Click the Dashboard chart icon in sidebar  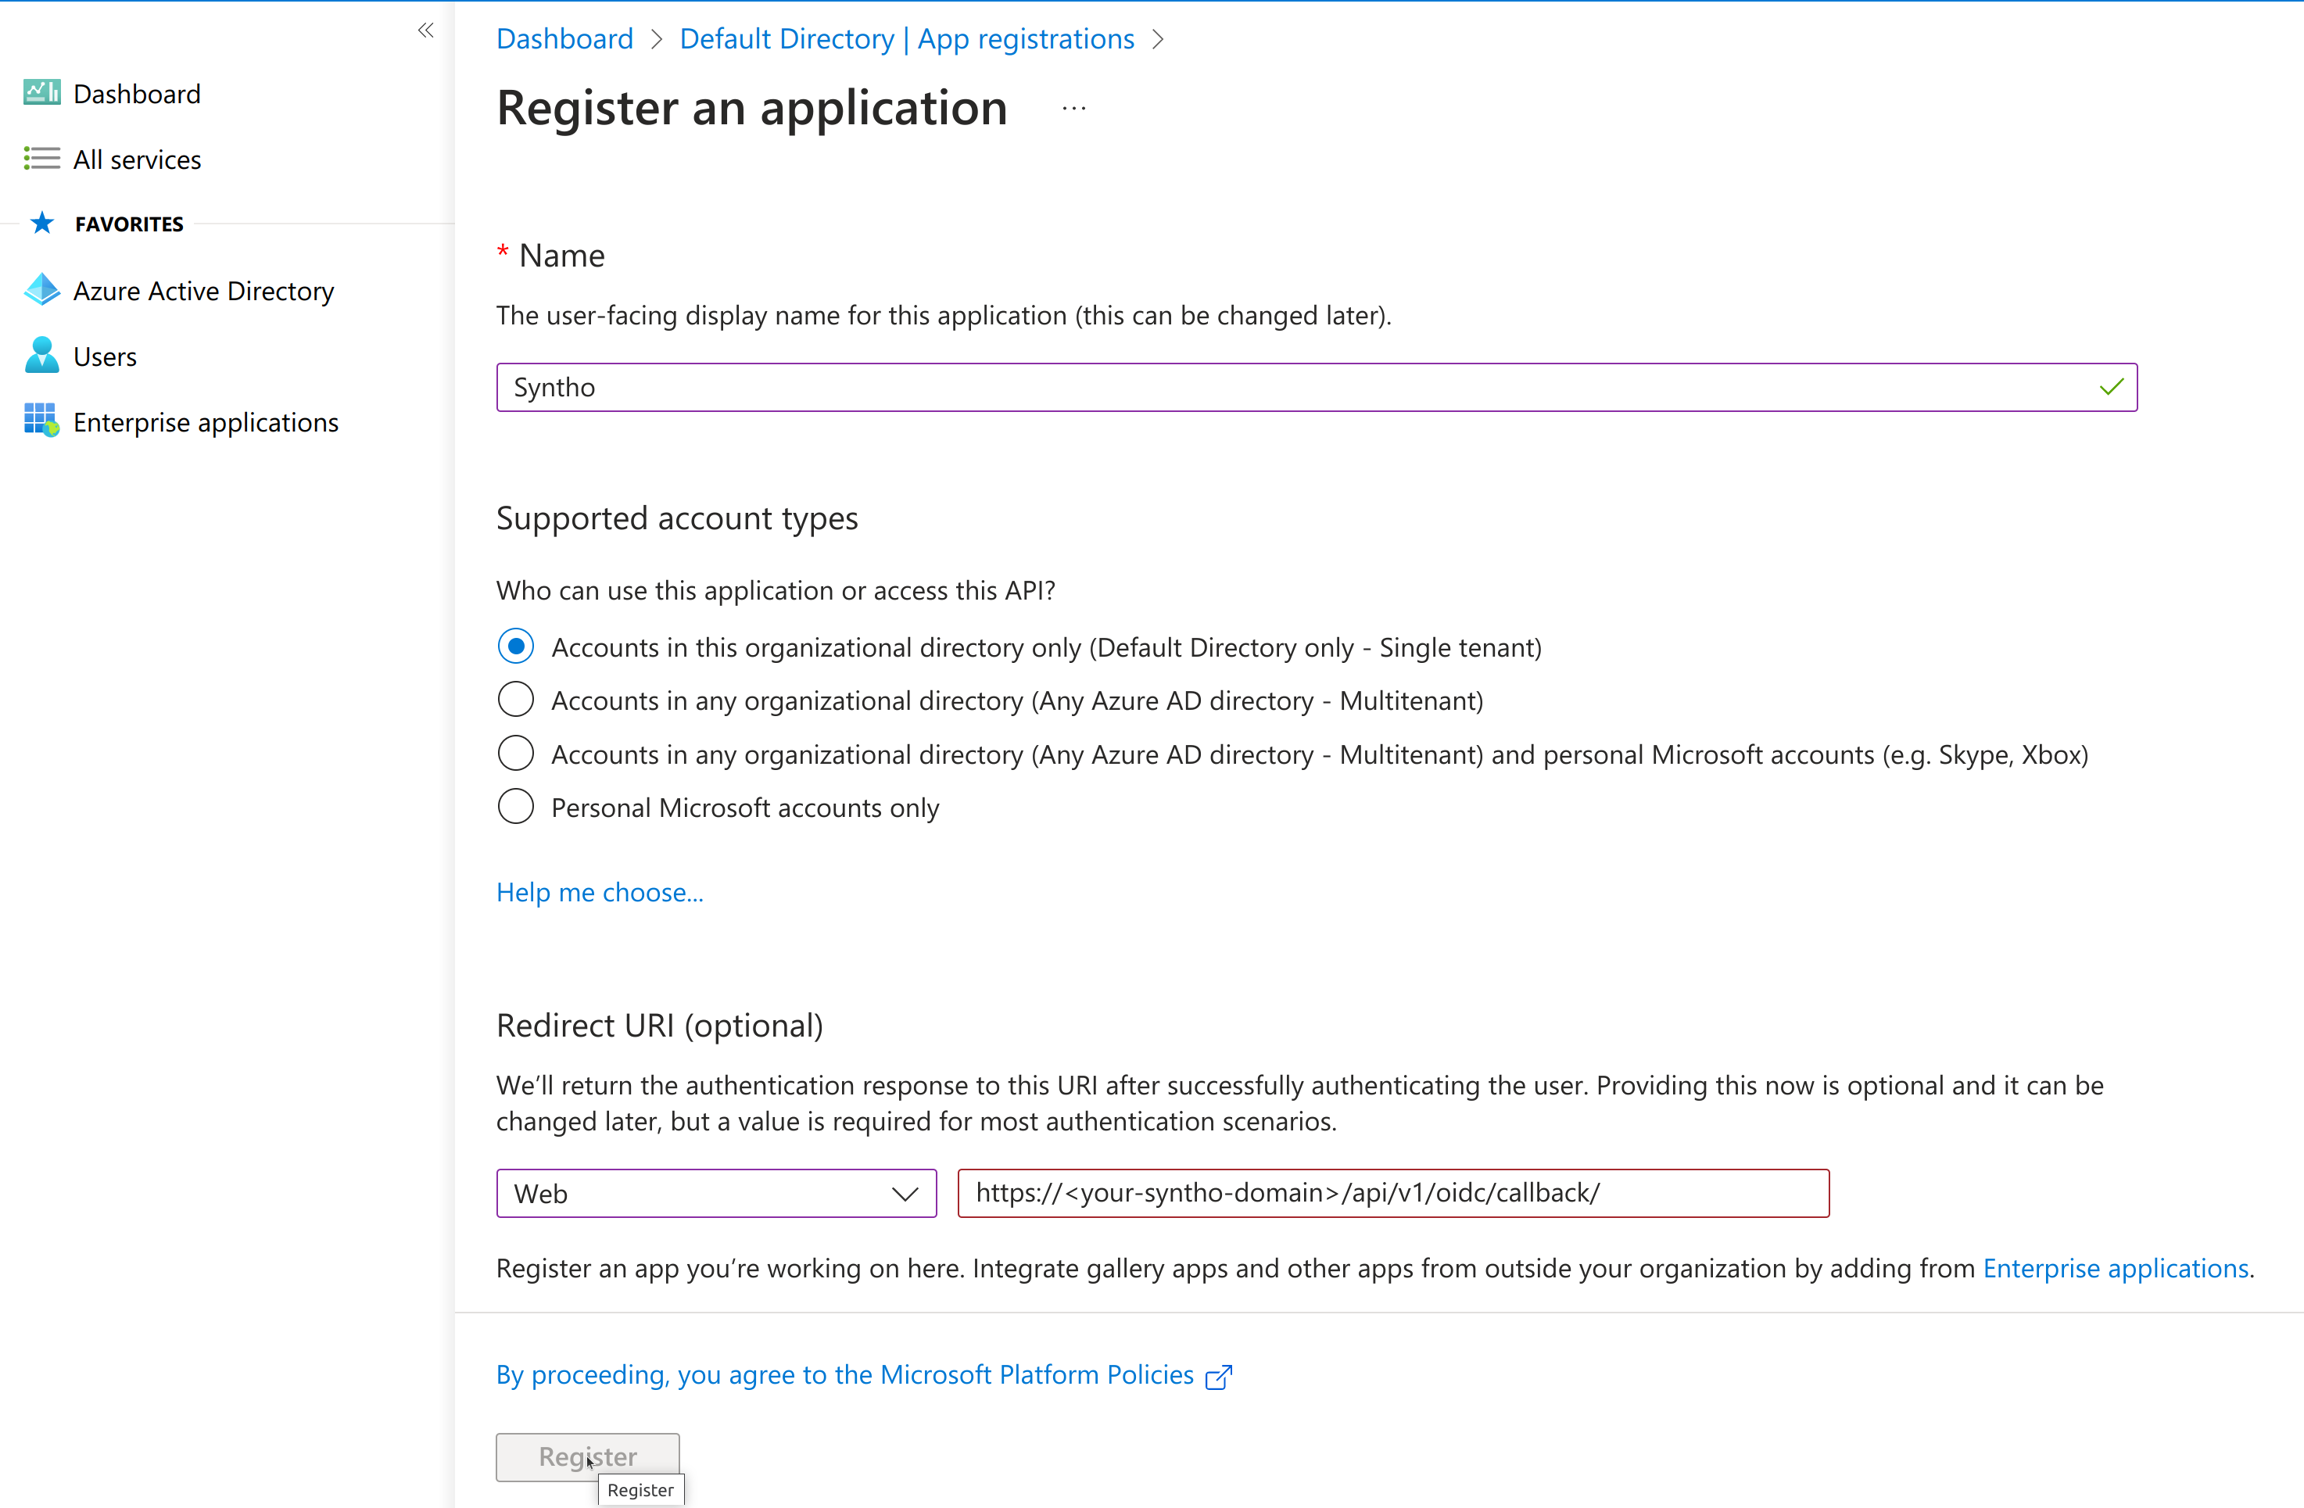(41, 93)
